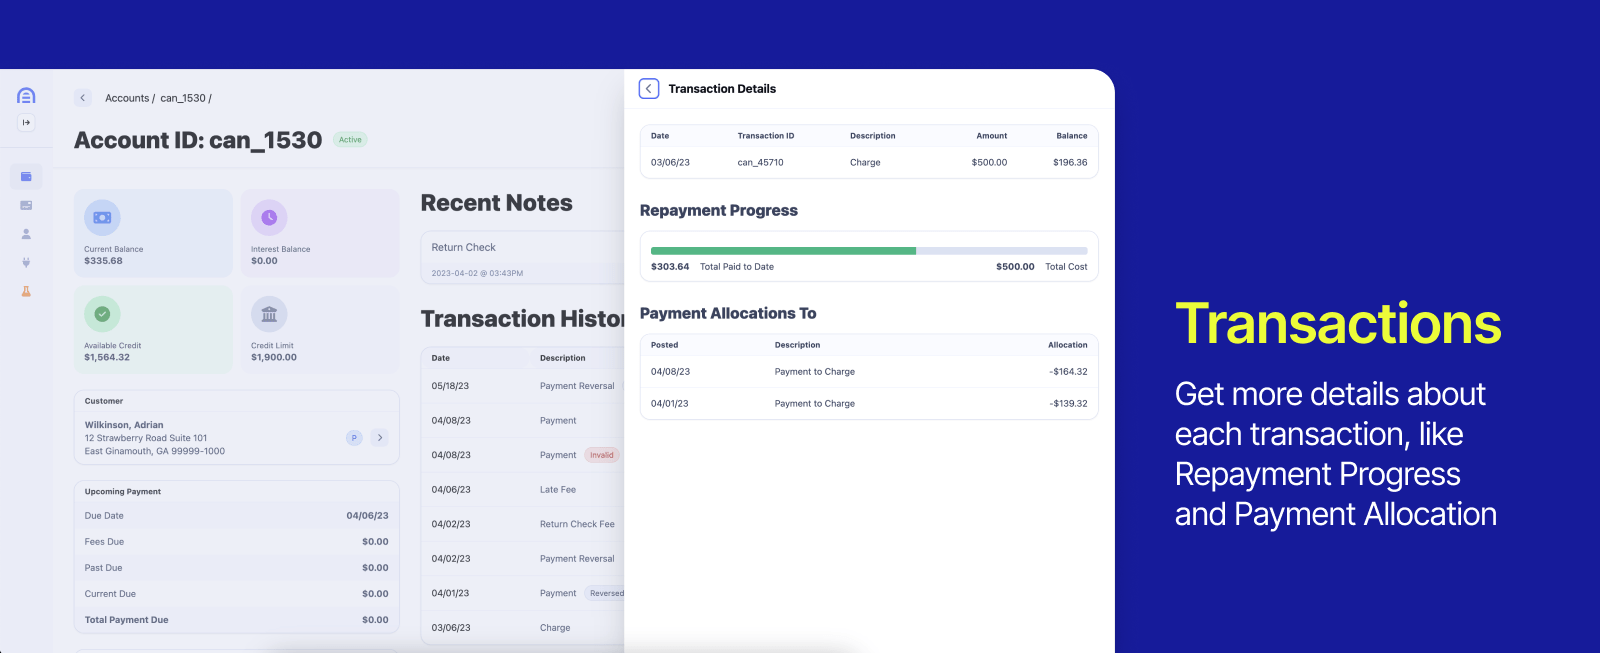Click the Transaction Details panel title
The image size is (1600, 653).
coord(722,89)
